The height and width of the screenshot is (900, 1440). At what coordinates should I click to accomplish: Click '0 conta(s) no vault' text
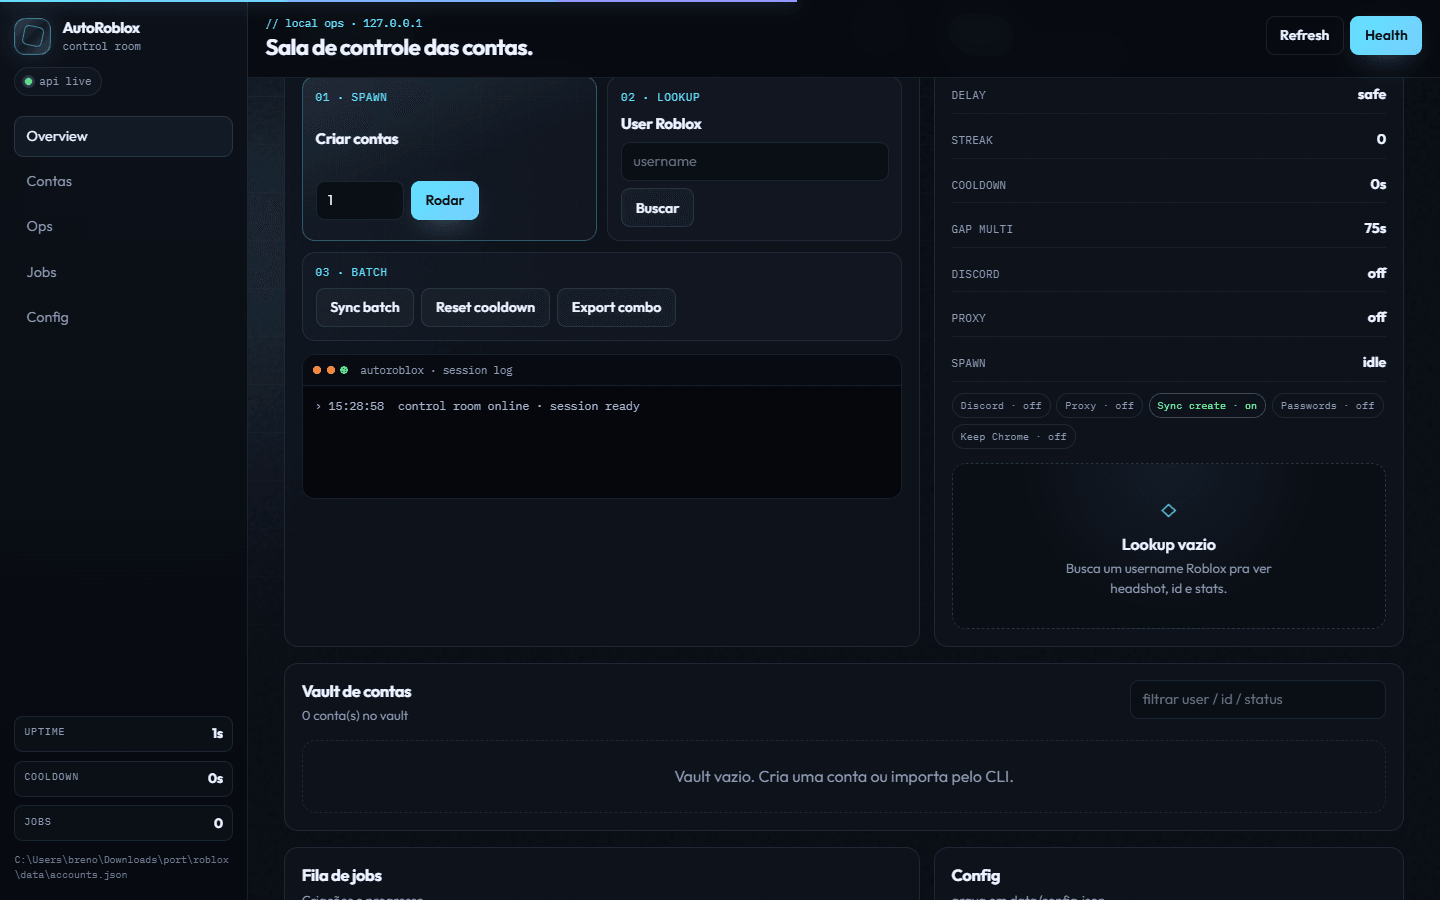point(355,716)
